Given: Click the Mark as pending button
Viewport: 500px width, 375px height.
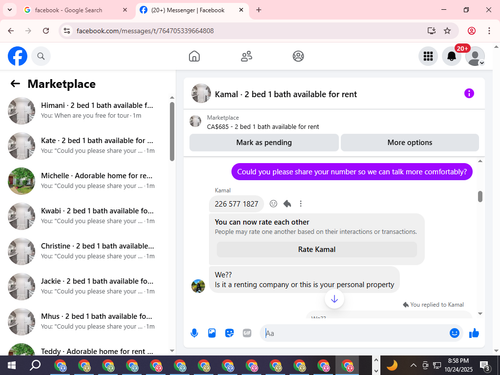Looking at the screenshot, I should [264, 142].
